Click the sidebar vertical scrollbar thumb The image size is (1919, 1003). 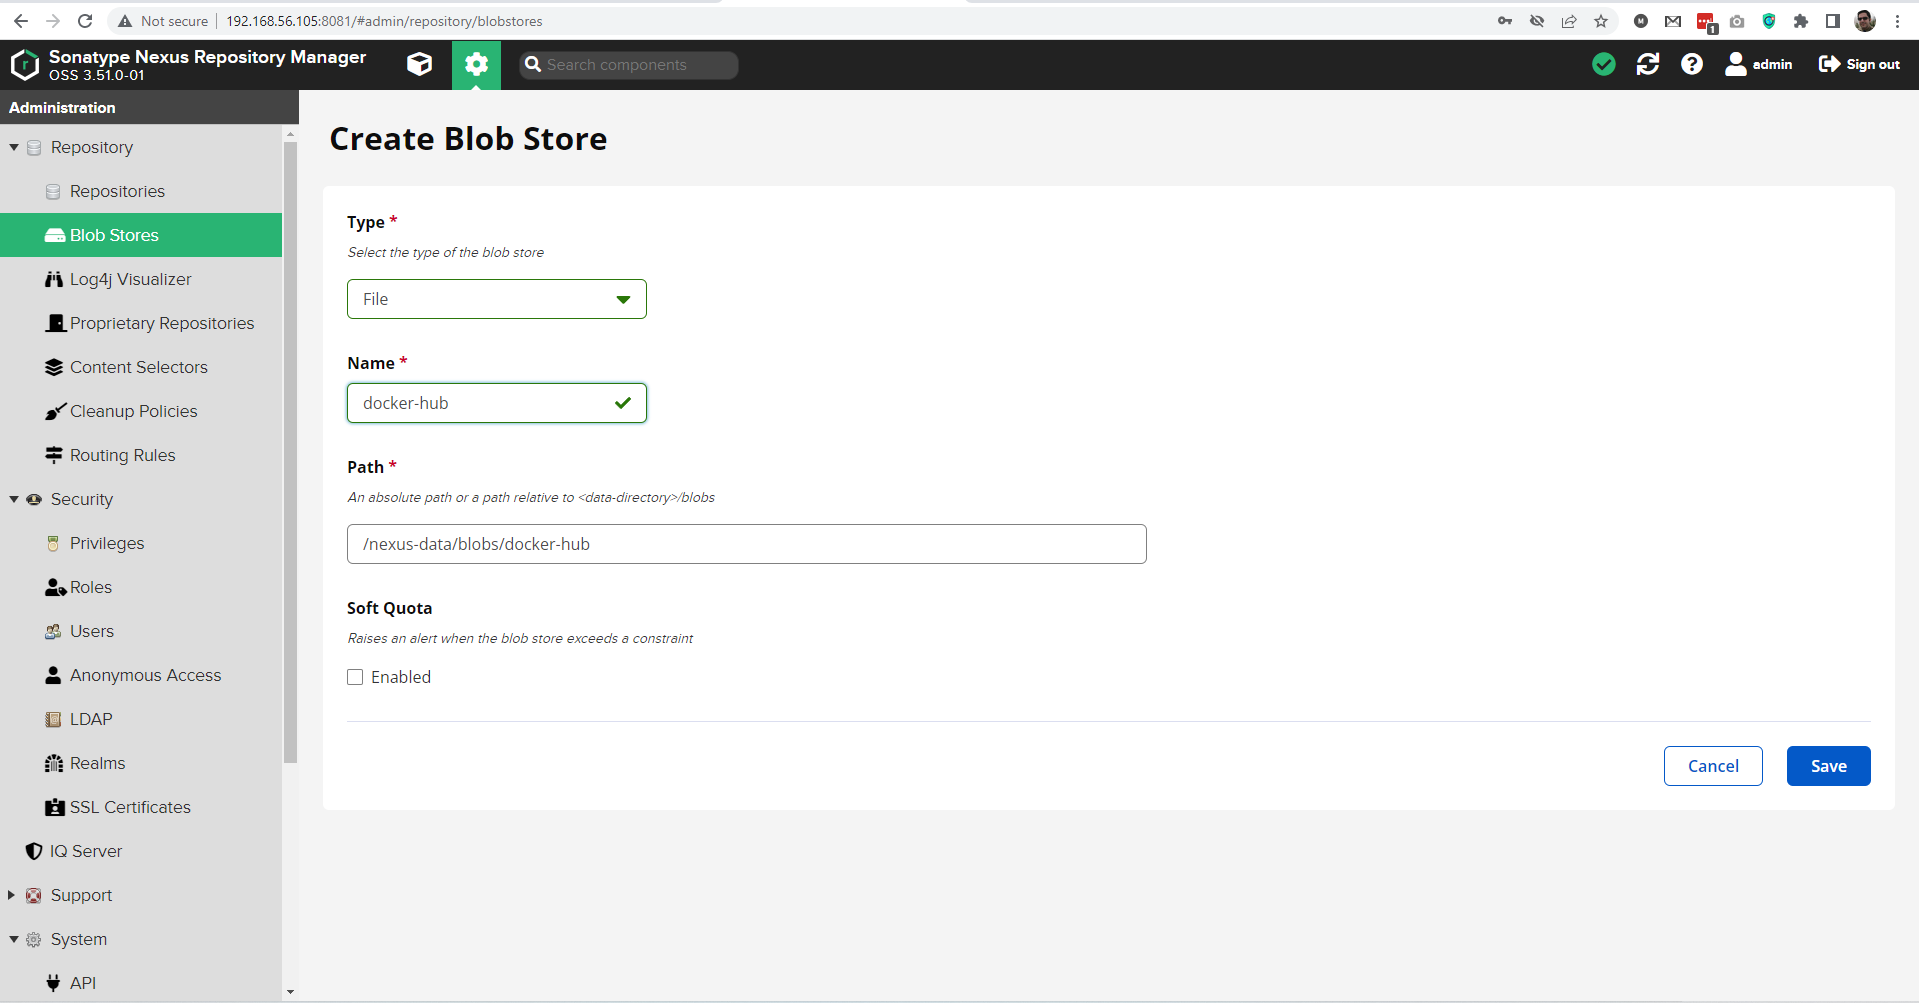290,452
